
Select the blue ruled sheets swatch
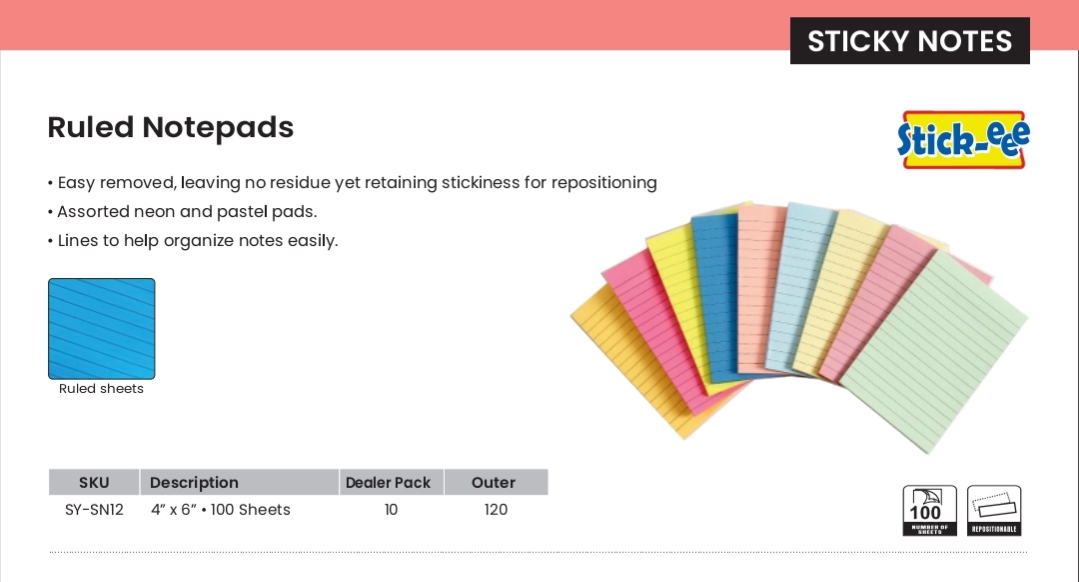point(102,328)
